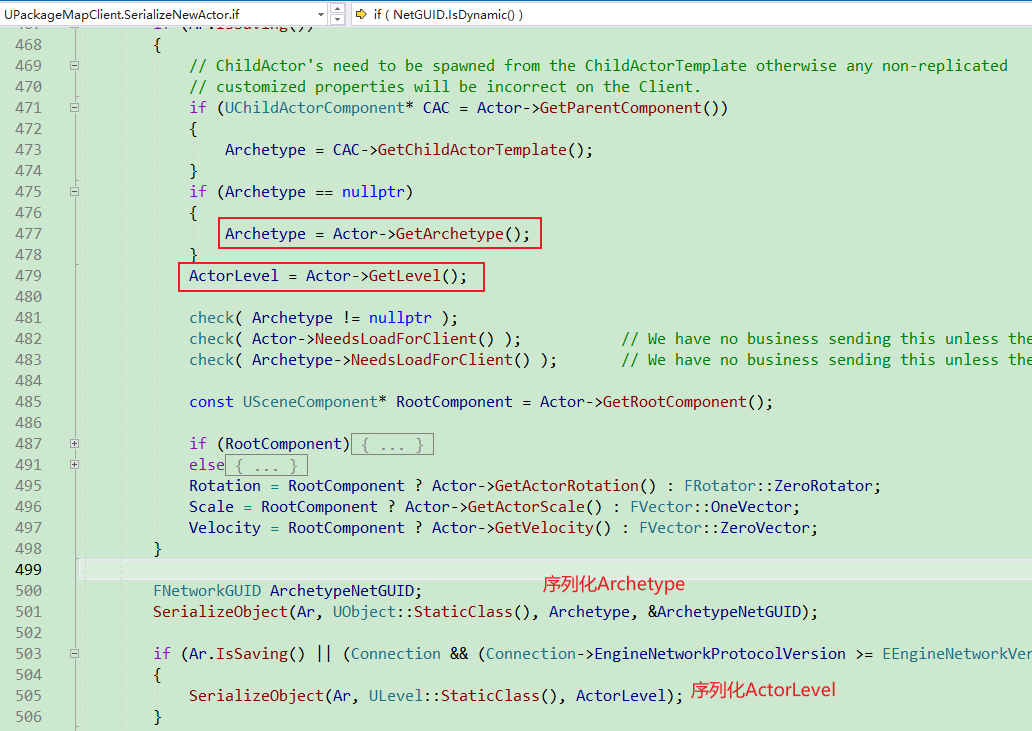Expand the collapsed else block at line 491
This screenshot has height=731, width=1032.
tap(74, 465)
